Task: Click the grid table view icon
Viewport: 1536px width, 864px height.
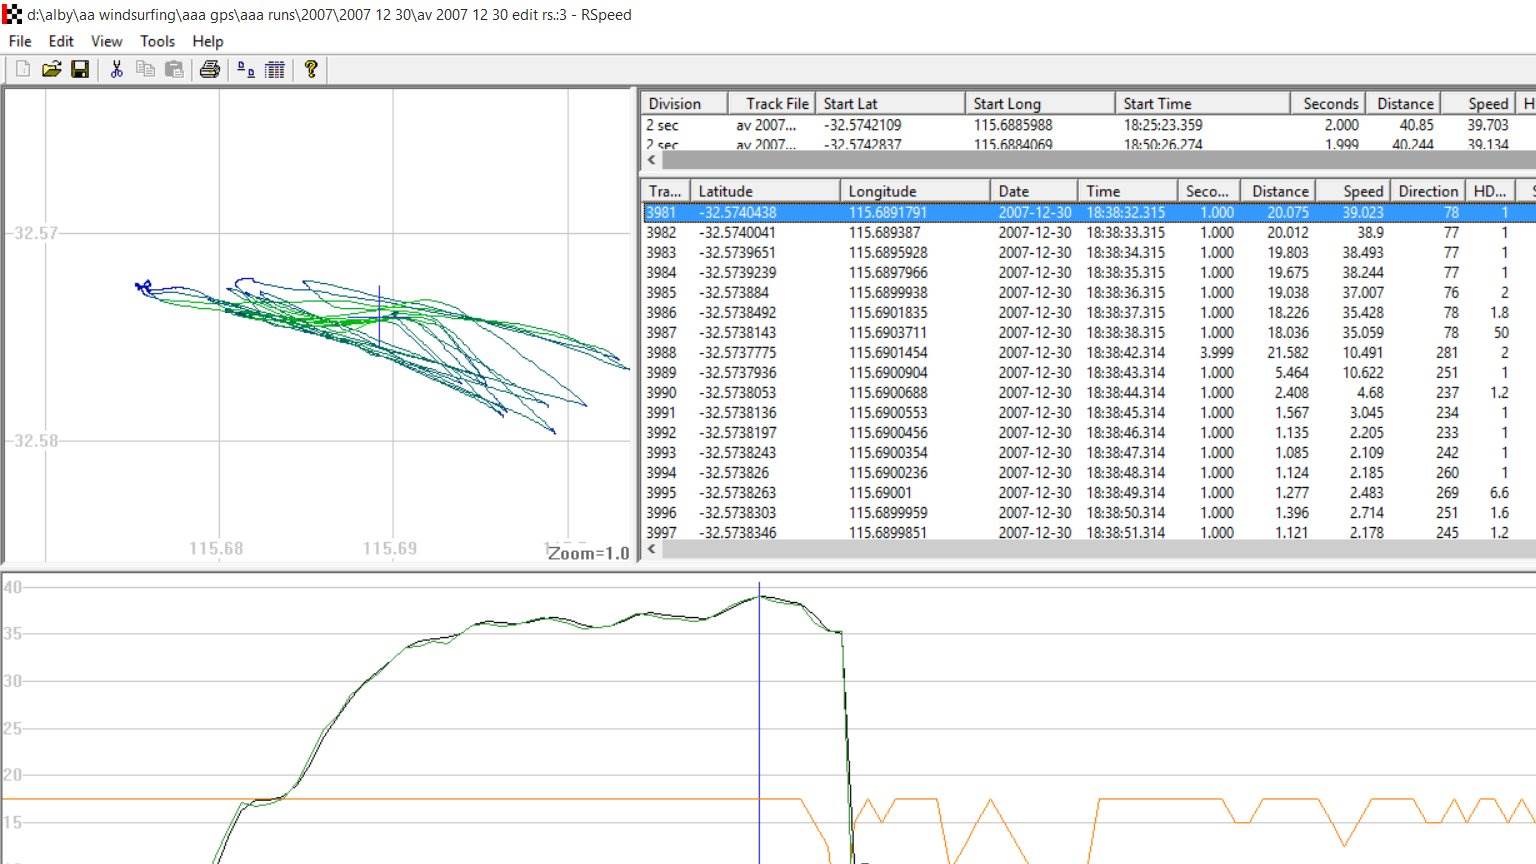Action: point(274,69)
